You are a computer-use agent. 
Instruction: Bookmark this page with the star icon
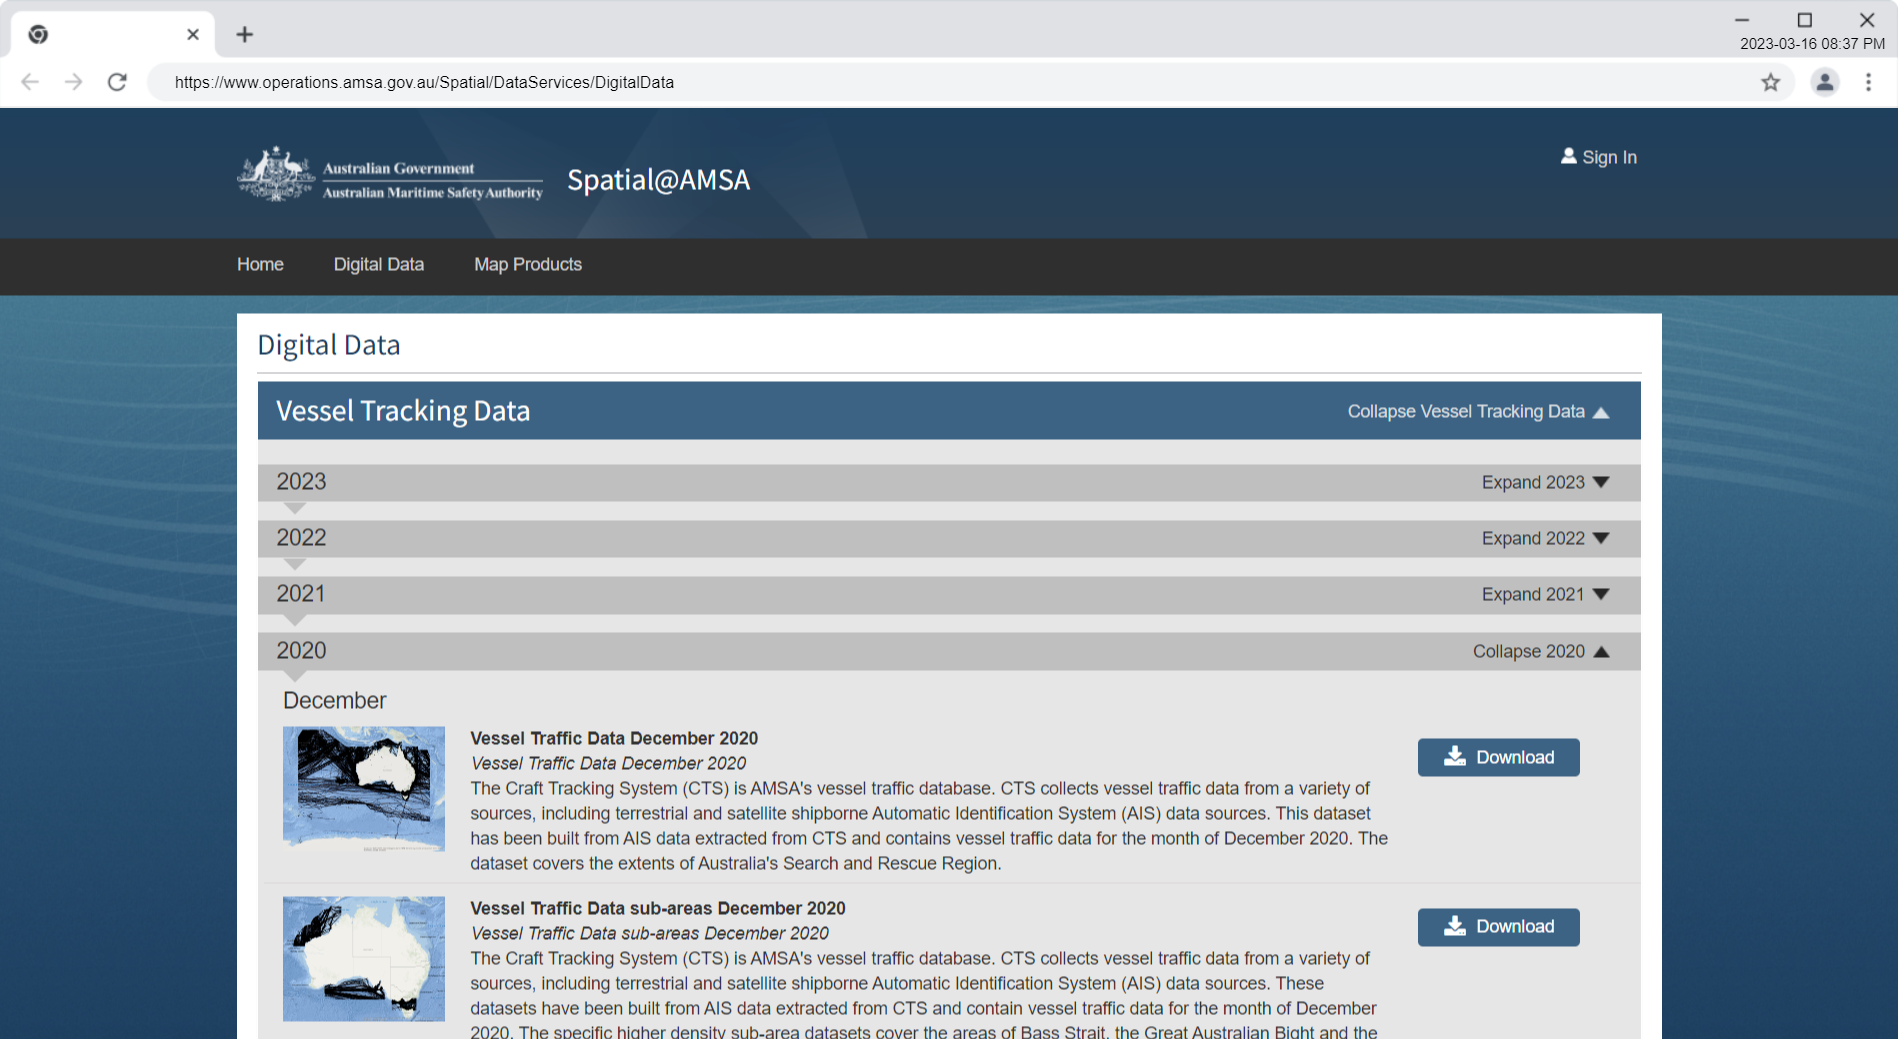pos(1770,82)
